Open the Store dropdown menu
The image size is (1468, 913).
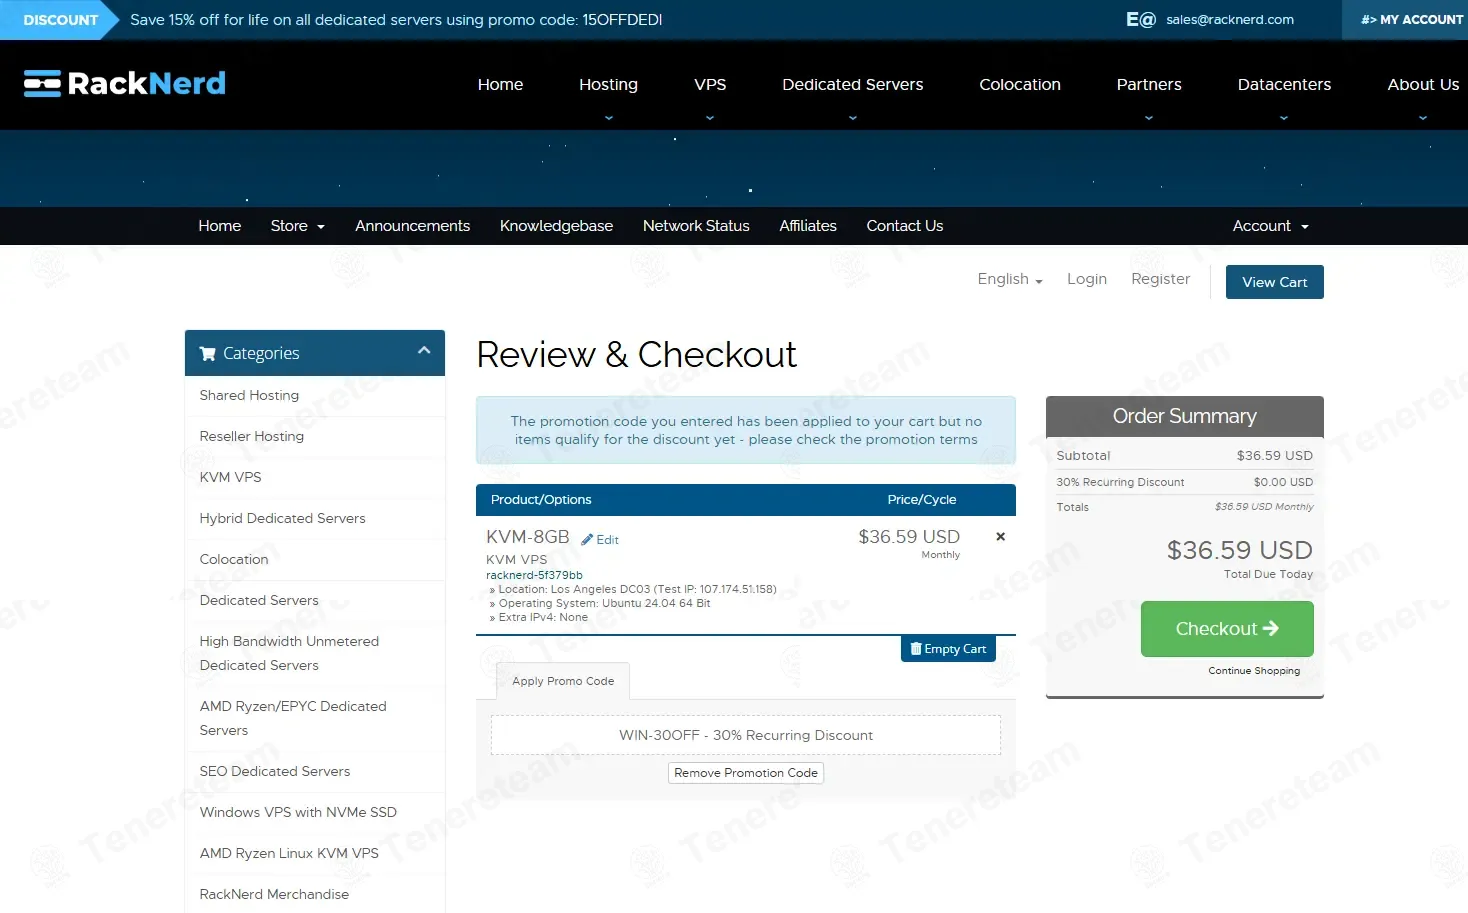point(297,226)
